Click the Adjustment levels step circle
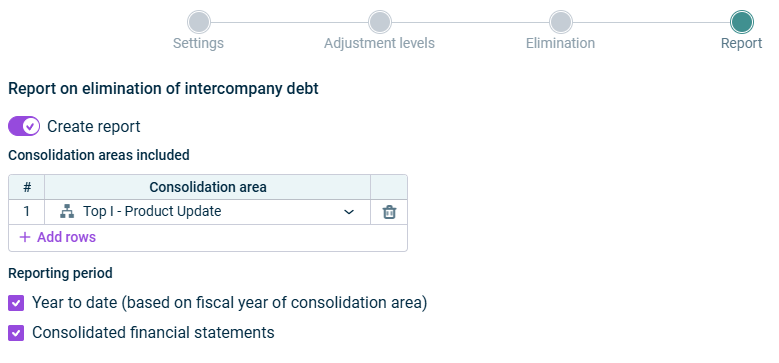 (x=380, y=22)
